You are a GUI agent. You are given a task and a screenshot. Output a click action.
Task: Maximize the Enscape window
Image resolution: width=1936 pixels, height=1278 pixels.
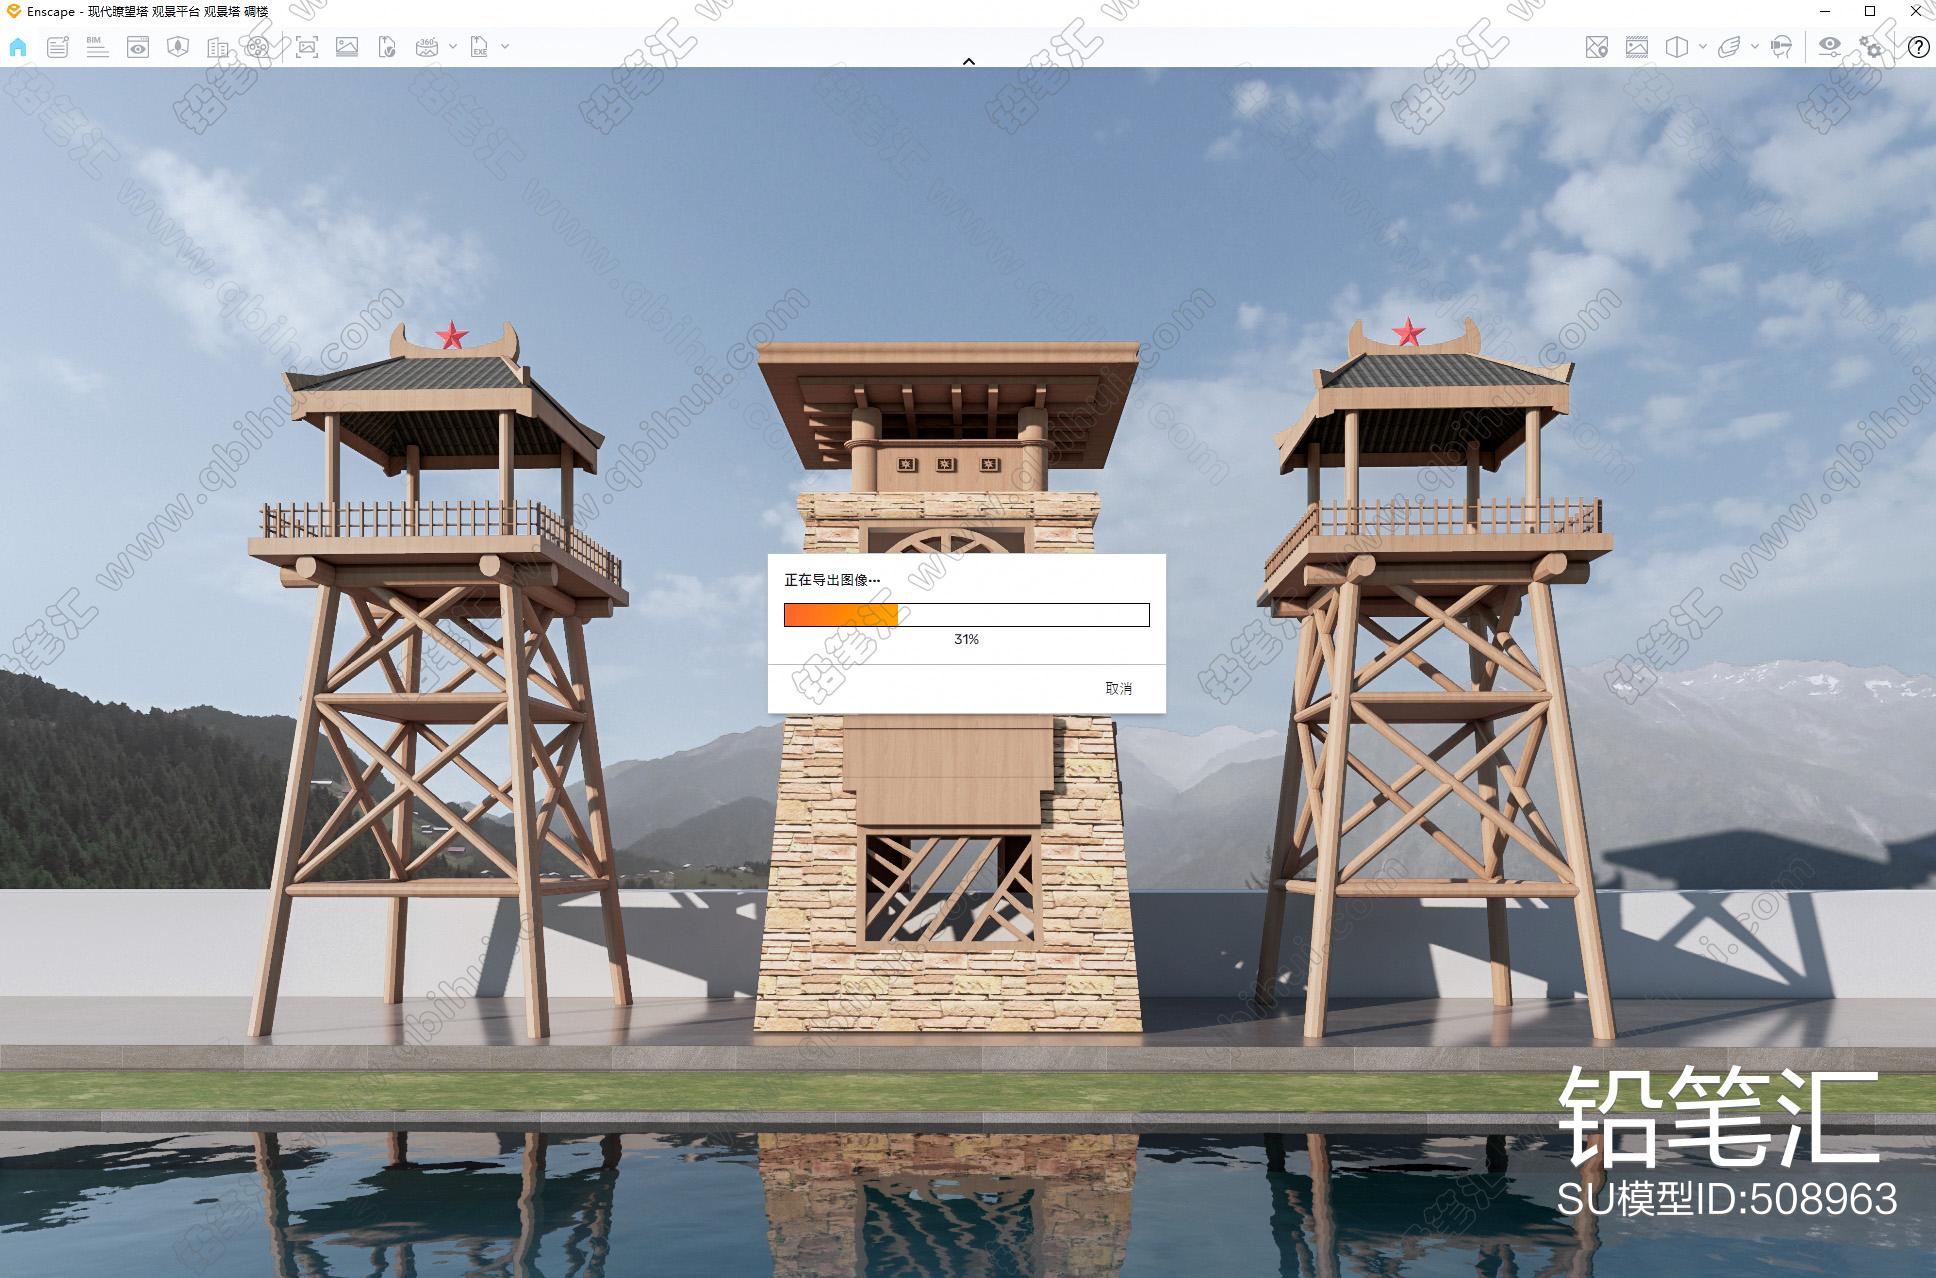(1870, 11)
